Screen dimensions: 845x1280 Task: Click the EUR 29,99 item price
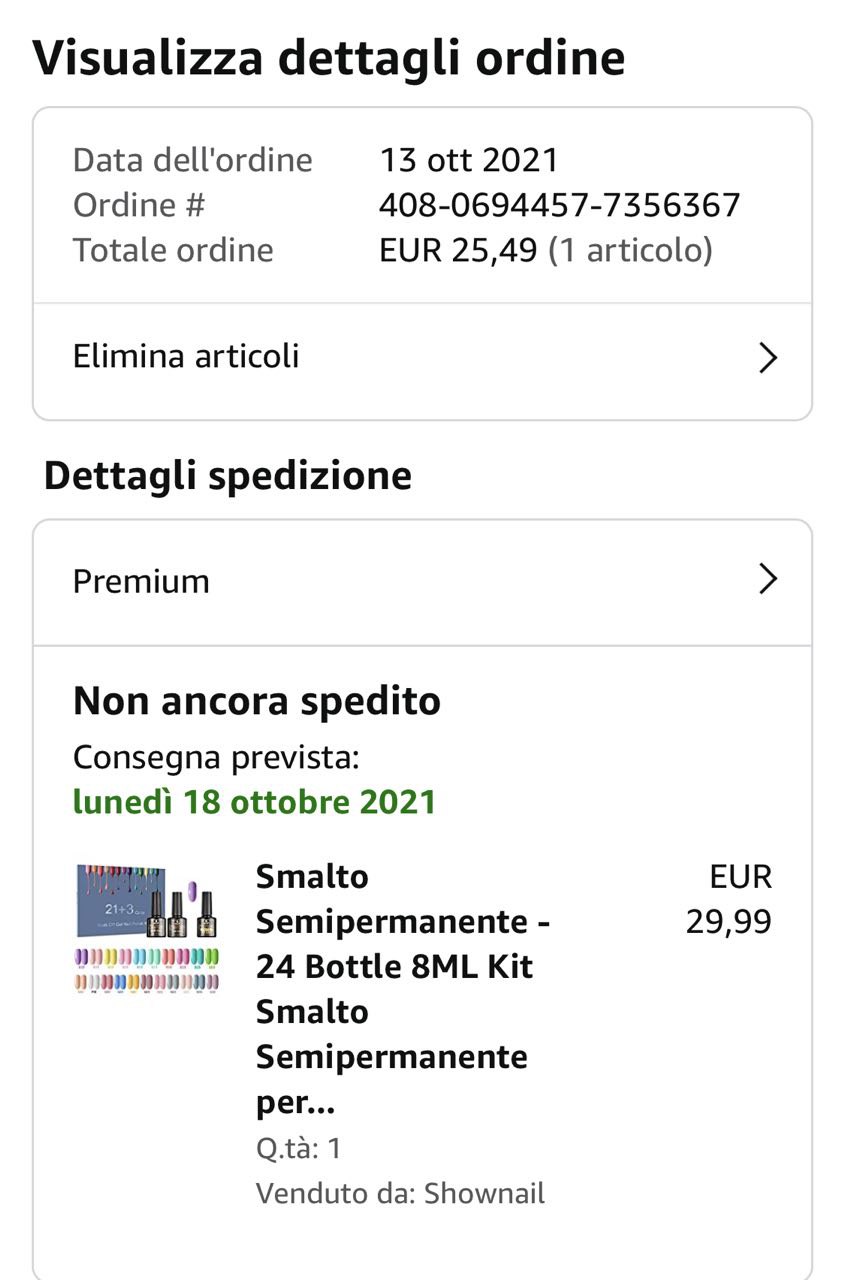click(729, 899)
